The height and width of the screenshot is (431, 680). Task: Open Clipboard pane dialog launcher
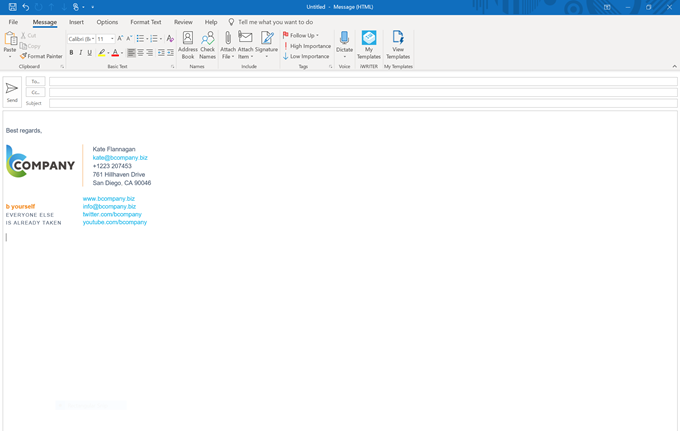pos(62,67)
